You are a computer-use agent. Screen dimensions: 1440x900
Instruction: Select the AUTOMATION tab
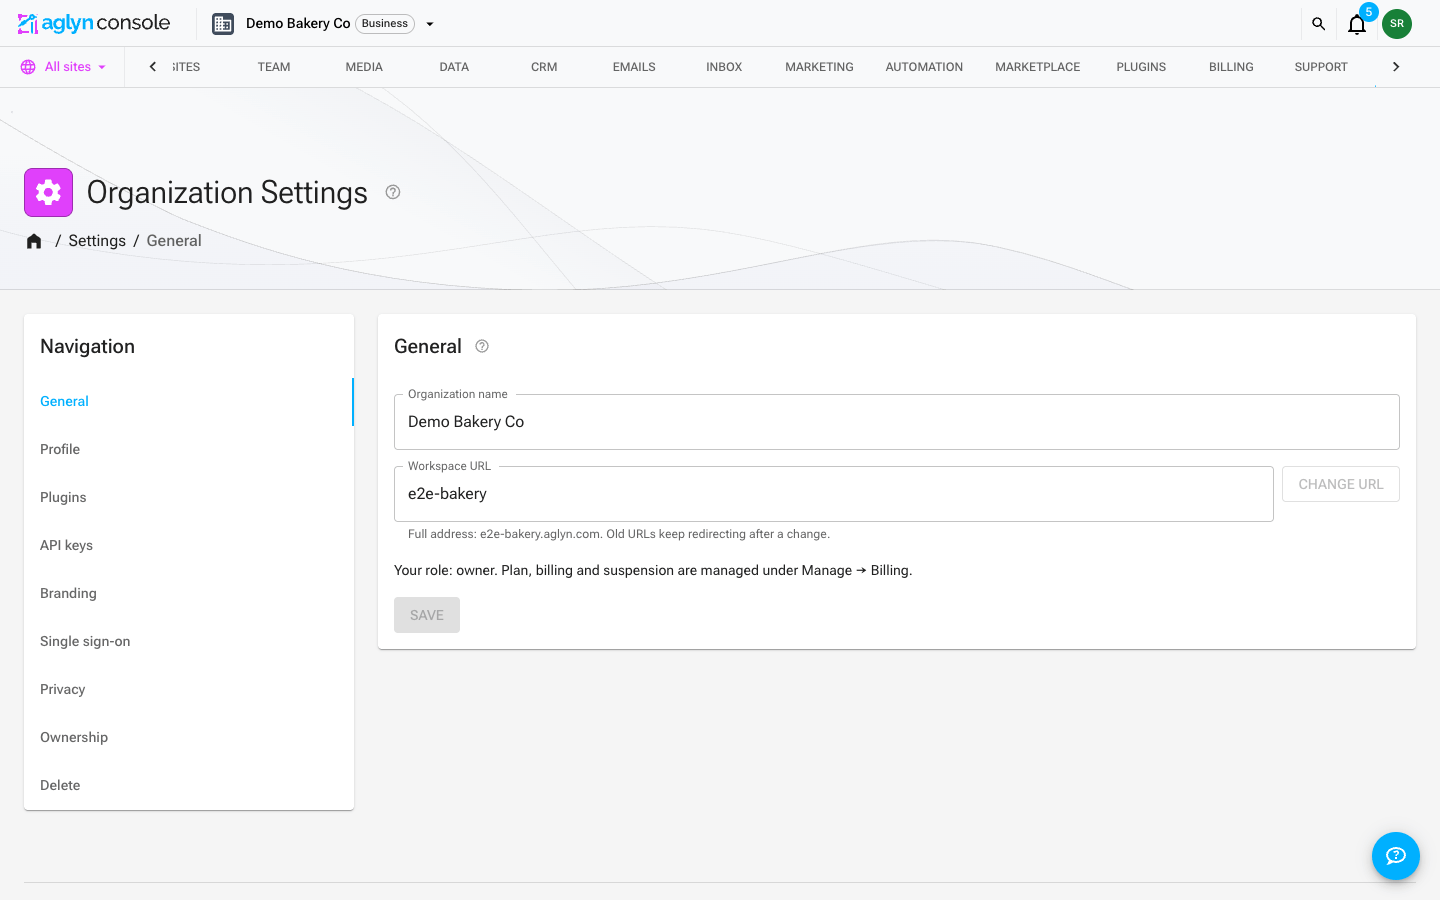pos(924,67)
